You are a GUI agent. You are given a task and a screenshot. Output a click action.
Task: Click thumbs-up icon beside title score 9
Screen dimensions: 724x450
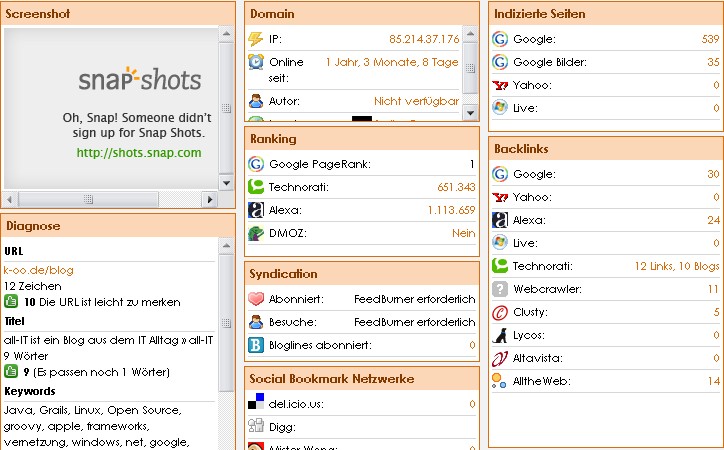[x=11, y=371]
